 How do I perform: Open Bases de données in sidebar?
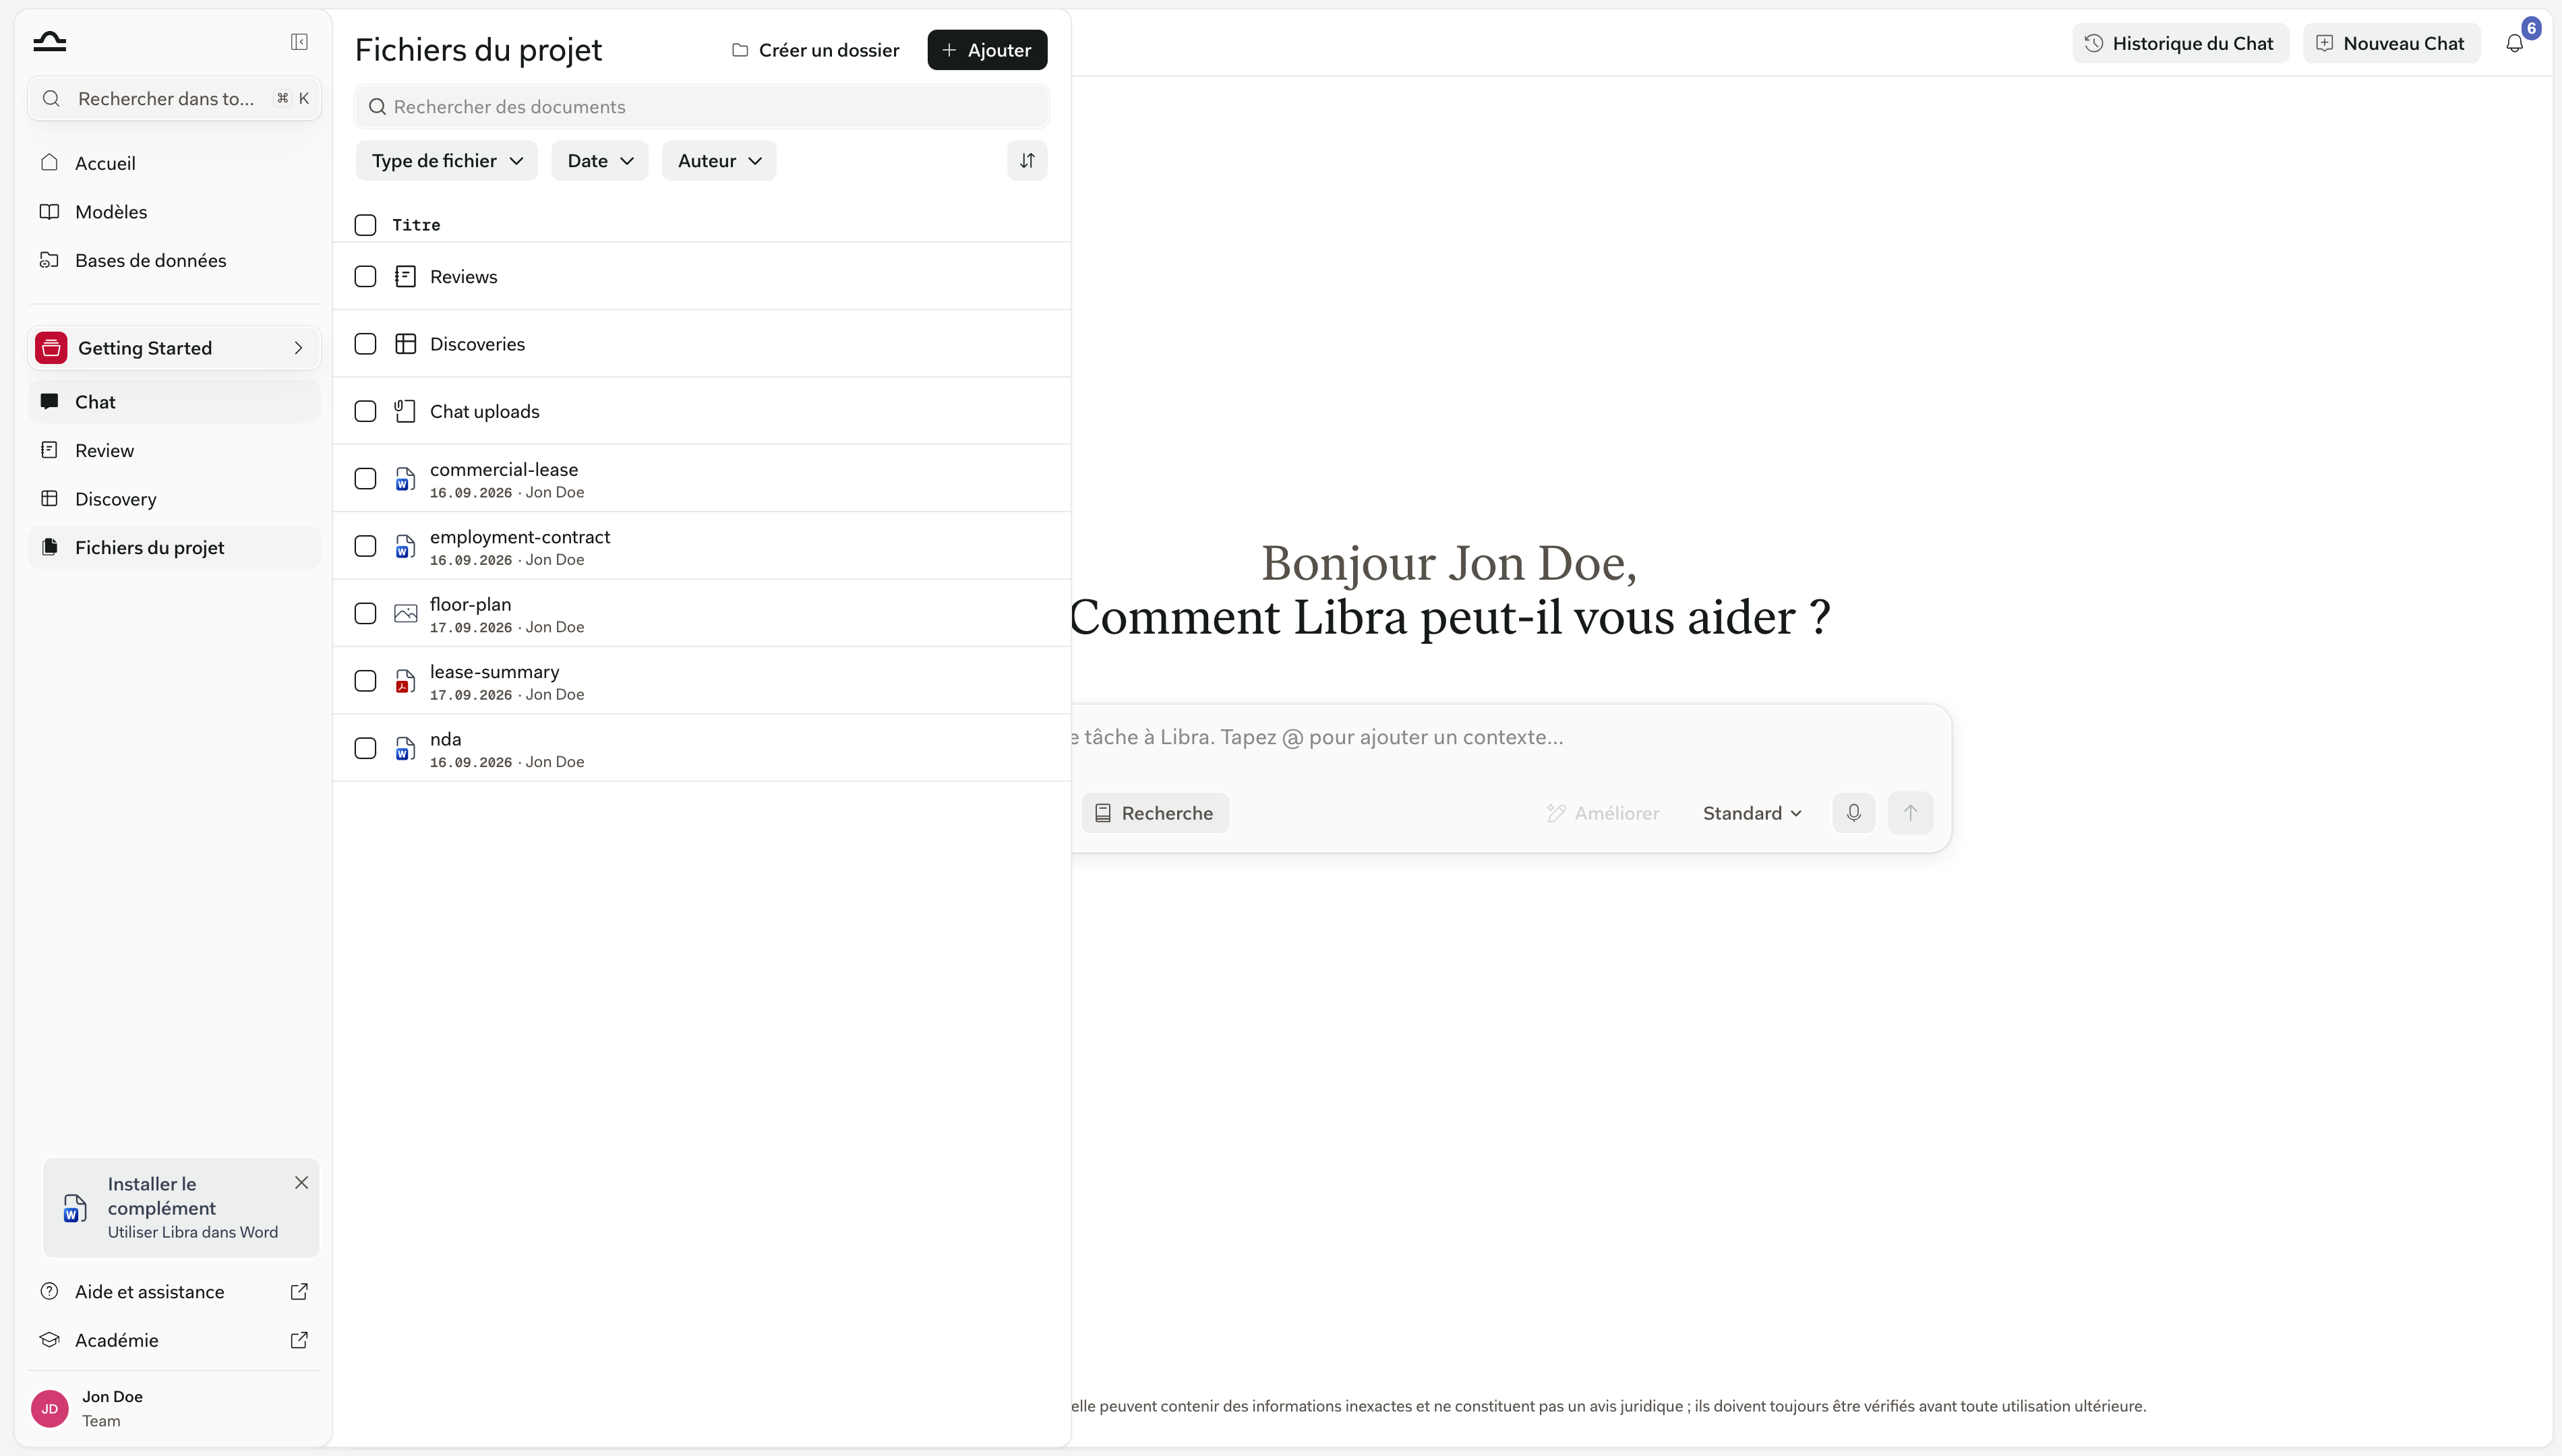[174, 260]
